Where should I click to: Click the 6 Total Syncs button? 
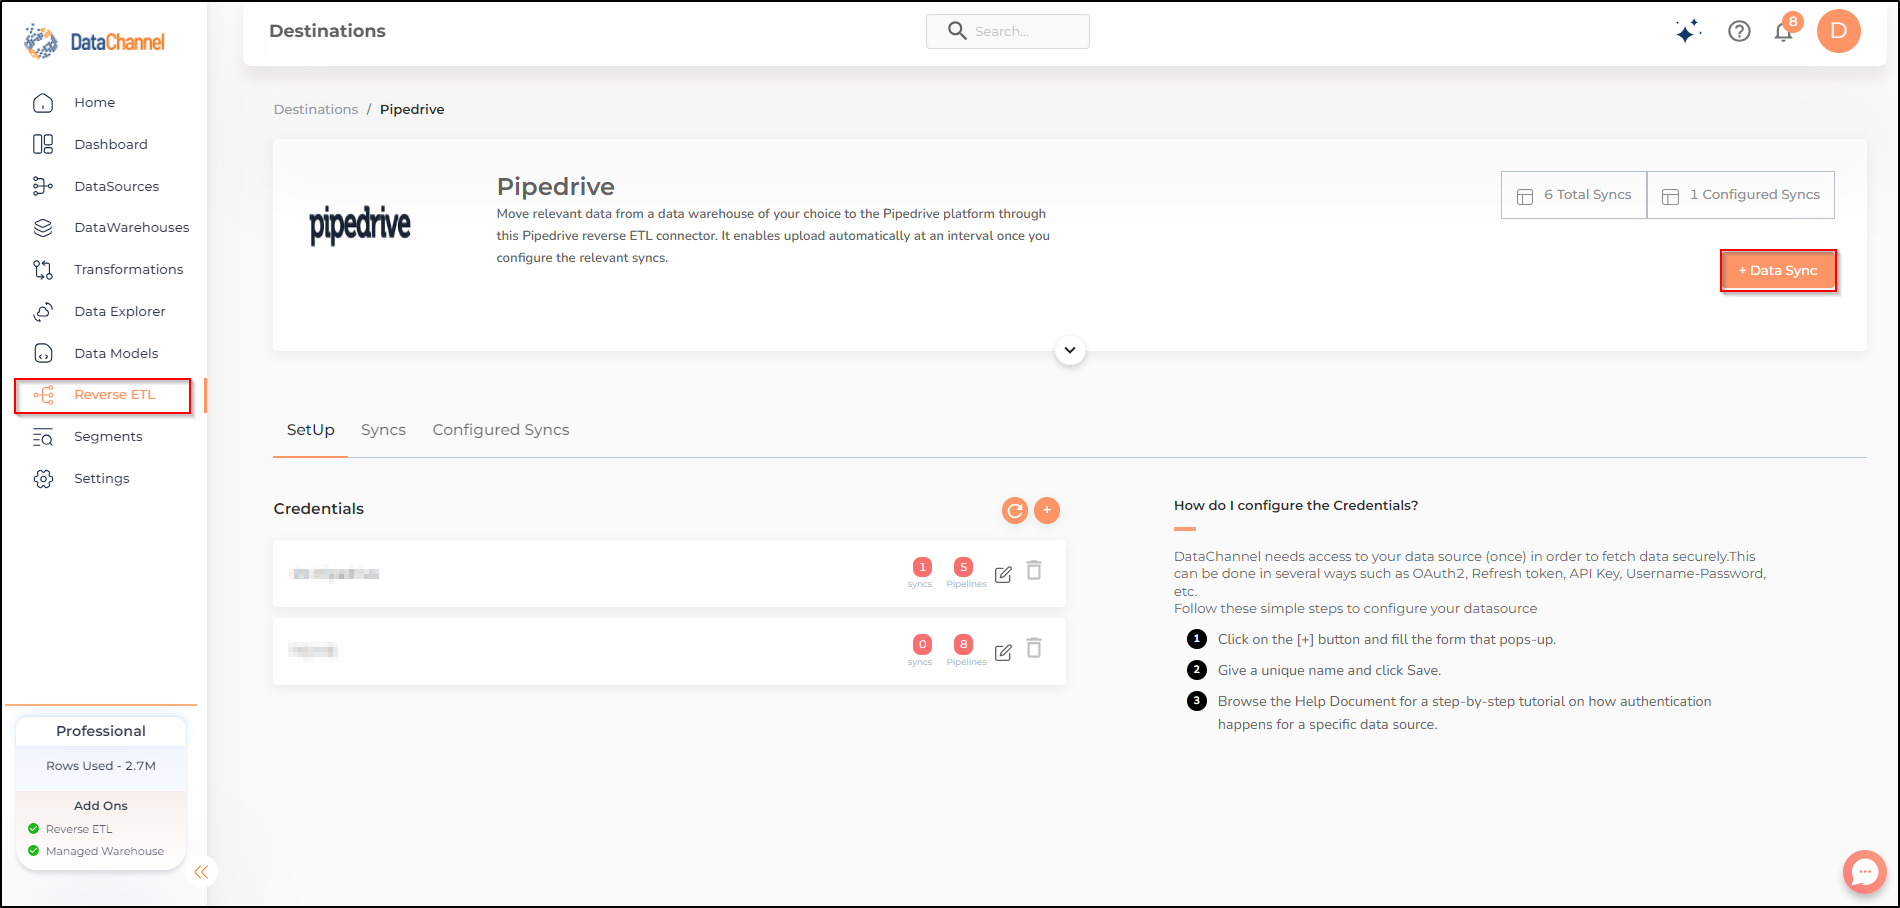[x=1573, y=195]
